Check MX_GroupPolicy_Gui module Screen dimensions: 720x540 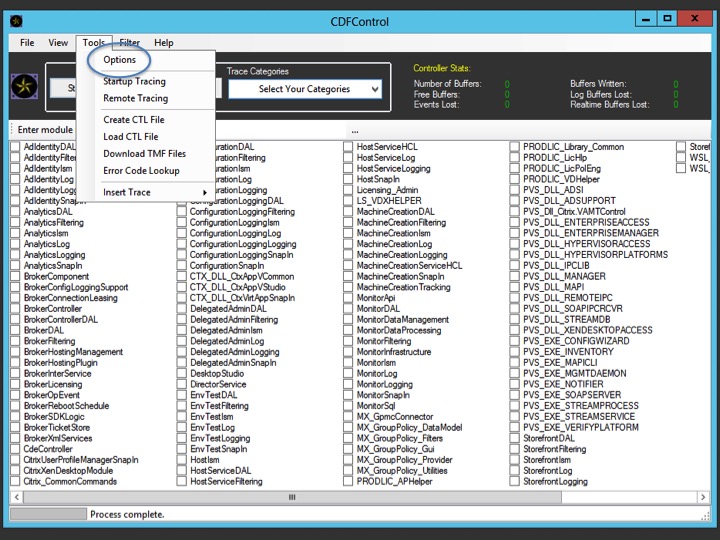pos(349,449)
